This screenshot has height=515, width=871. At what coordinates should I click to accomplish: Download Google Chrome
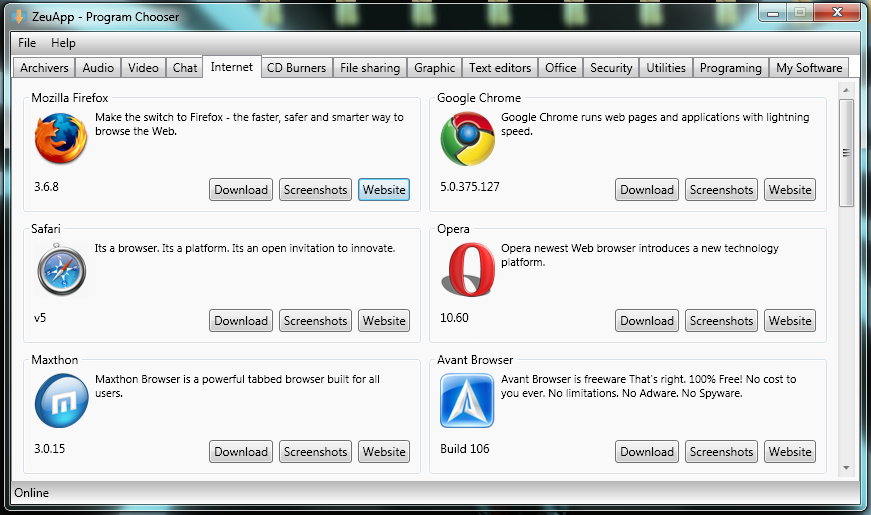coord(647,189)
